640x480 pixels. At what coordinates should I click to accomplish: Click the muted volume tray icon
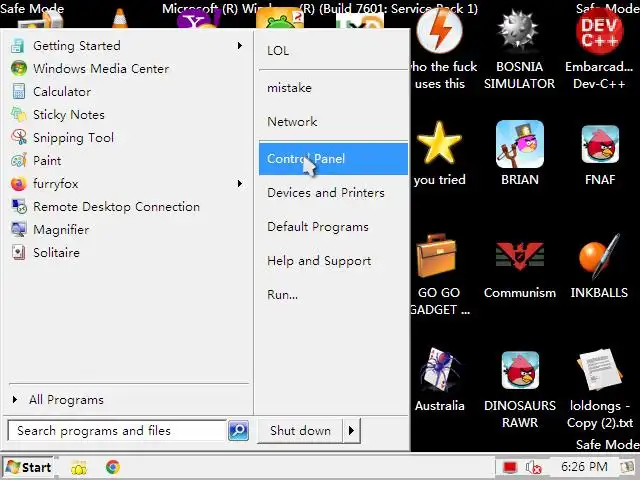tap(533, 467)
